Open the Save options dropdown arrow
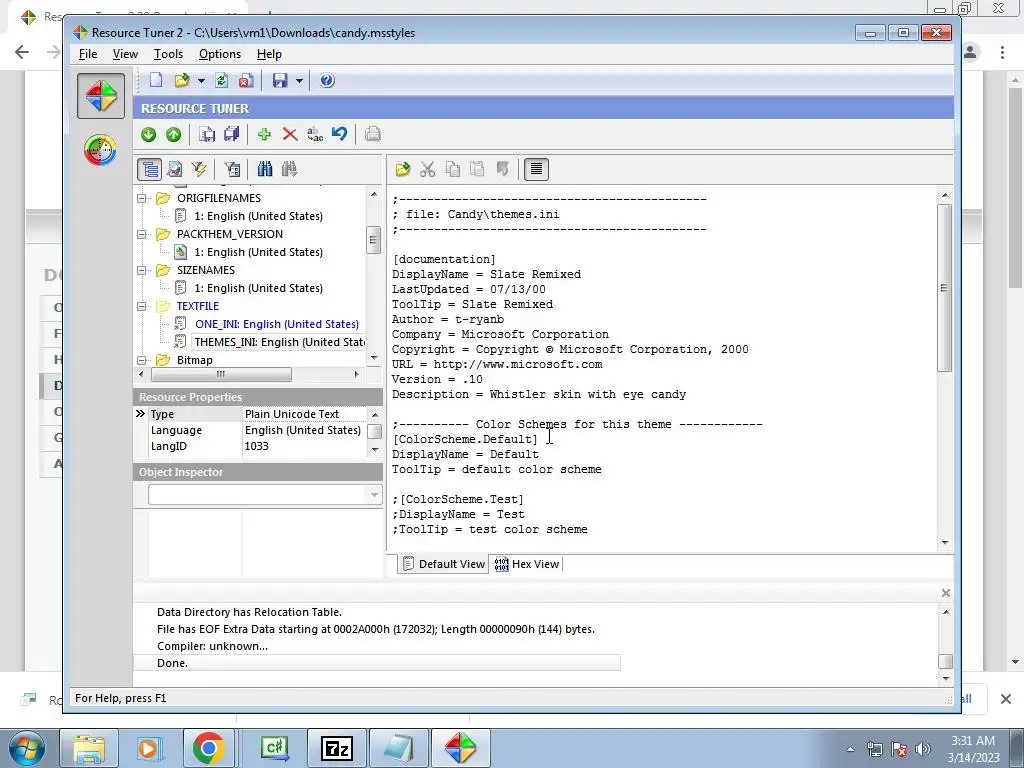This screenshot has width=1024, height=768. (299, 80)
